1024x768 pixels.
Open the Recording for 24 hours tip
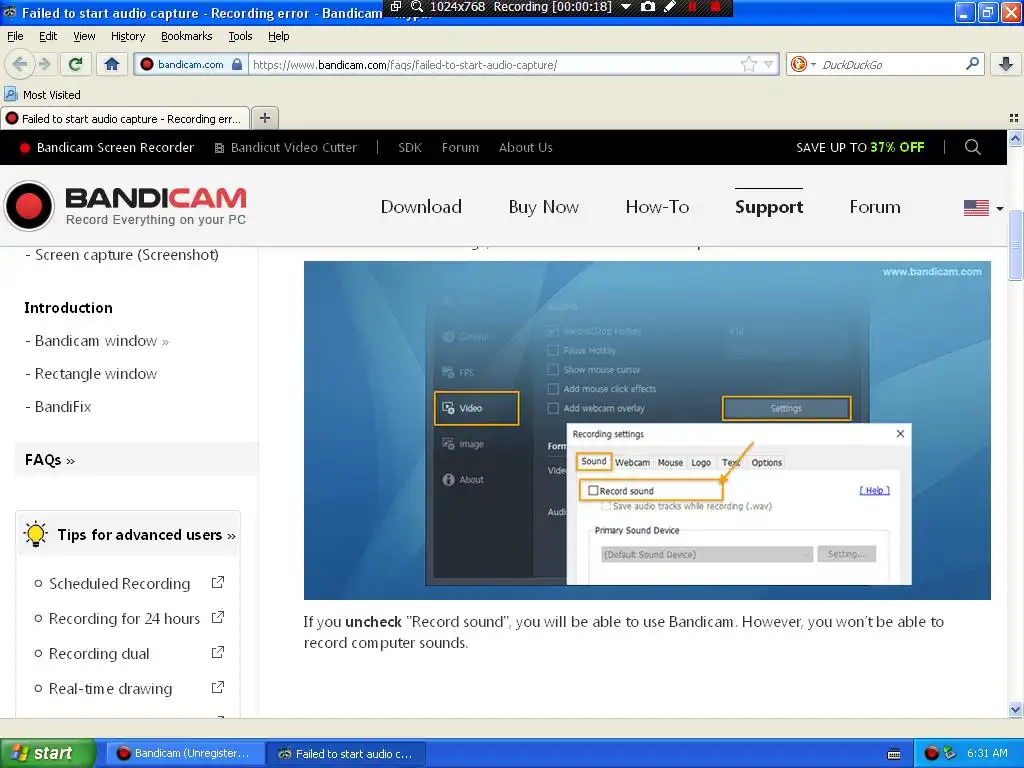(124, 618)
